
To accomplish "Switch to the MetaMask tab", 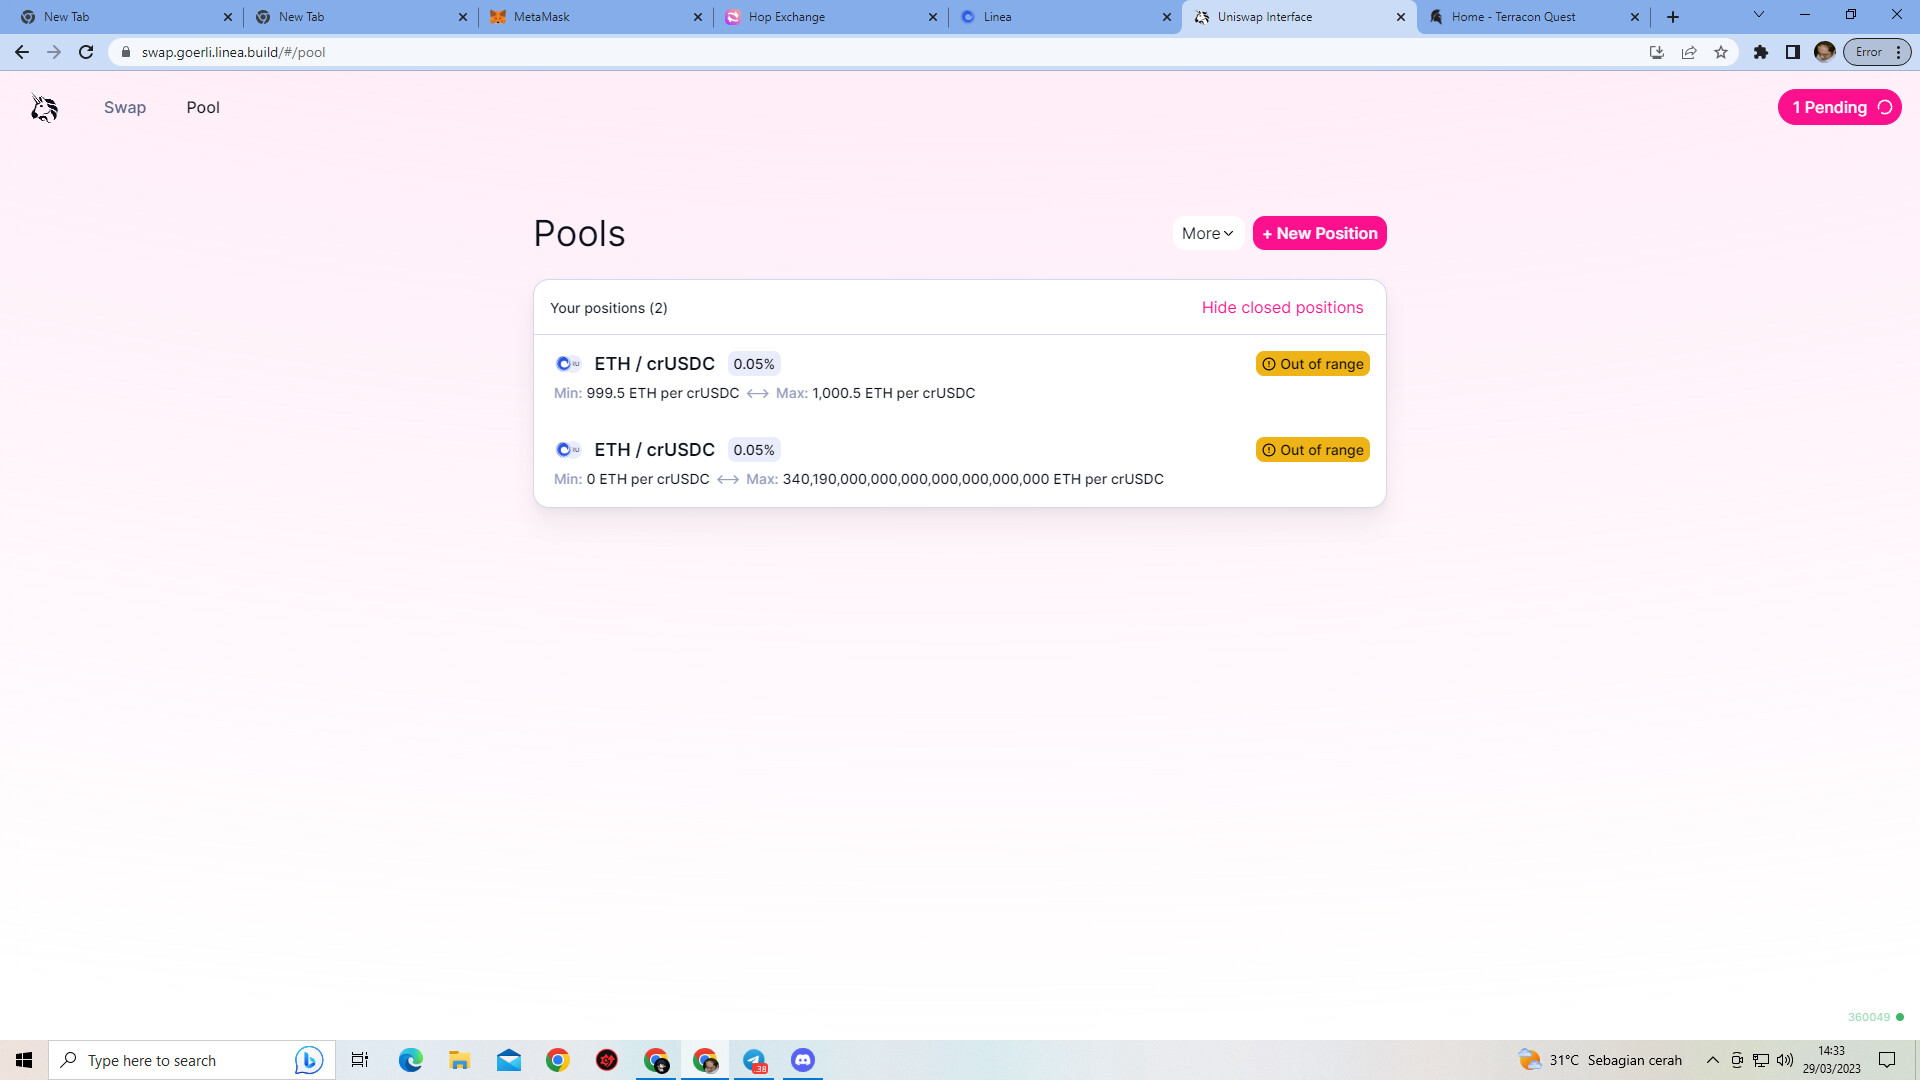I will click(595, 17).
